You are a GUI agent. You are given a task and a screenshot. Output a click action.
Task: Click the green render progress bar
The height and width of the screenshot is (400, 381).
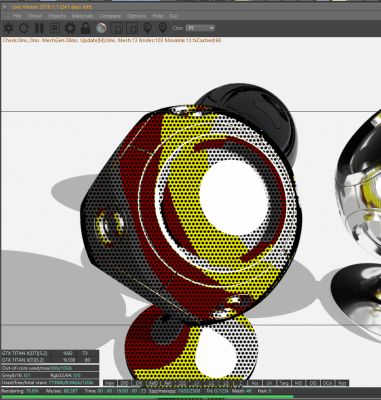(147, 397)
